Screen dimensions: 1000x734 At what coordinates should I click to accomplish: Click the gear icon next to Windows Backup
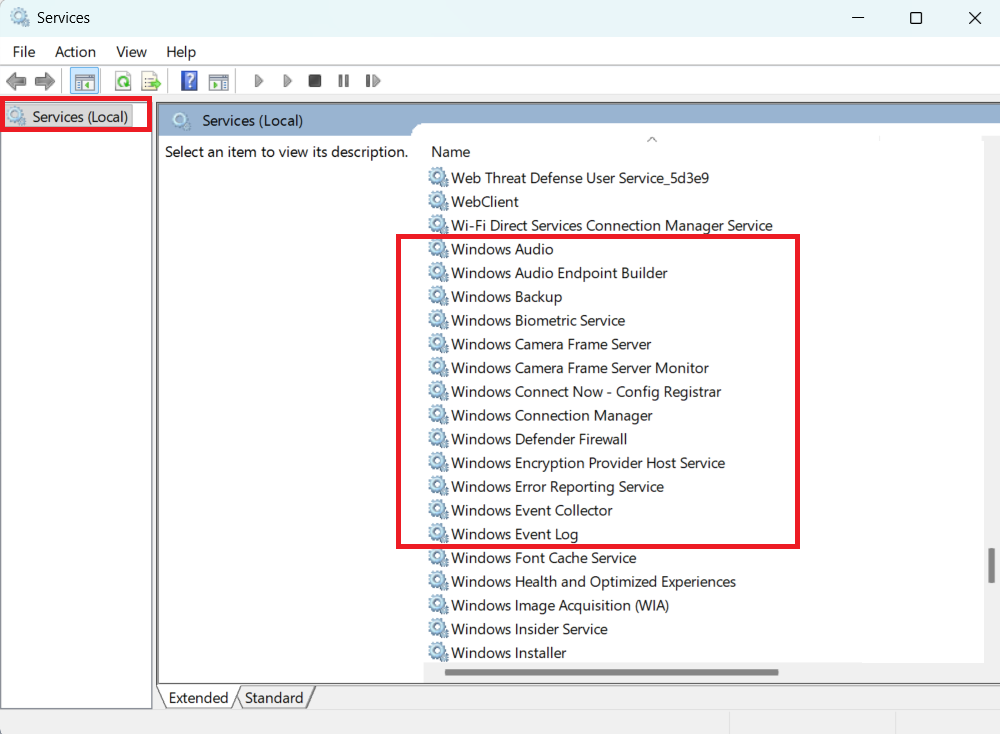pyautogui.click(x=438, y=296)
